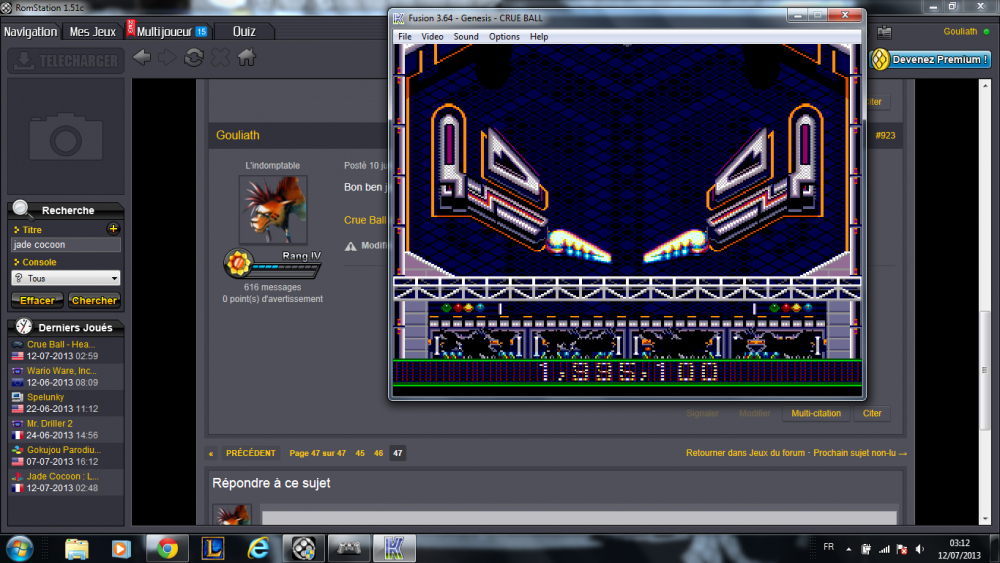1000x563 pixels.
Task: Switch to Kega Fusion taskbar icon
Action: (x=394, y=548)
